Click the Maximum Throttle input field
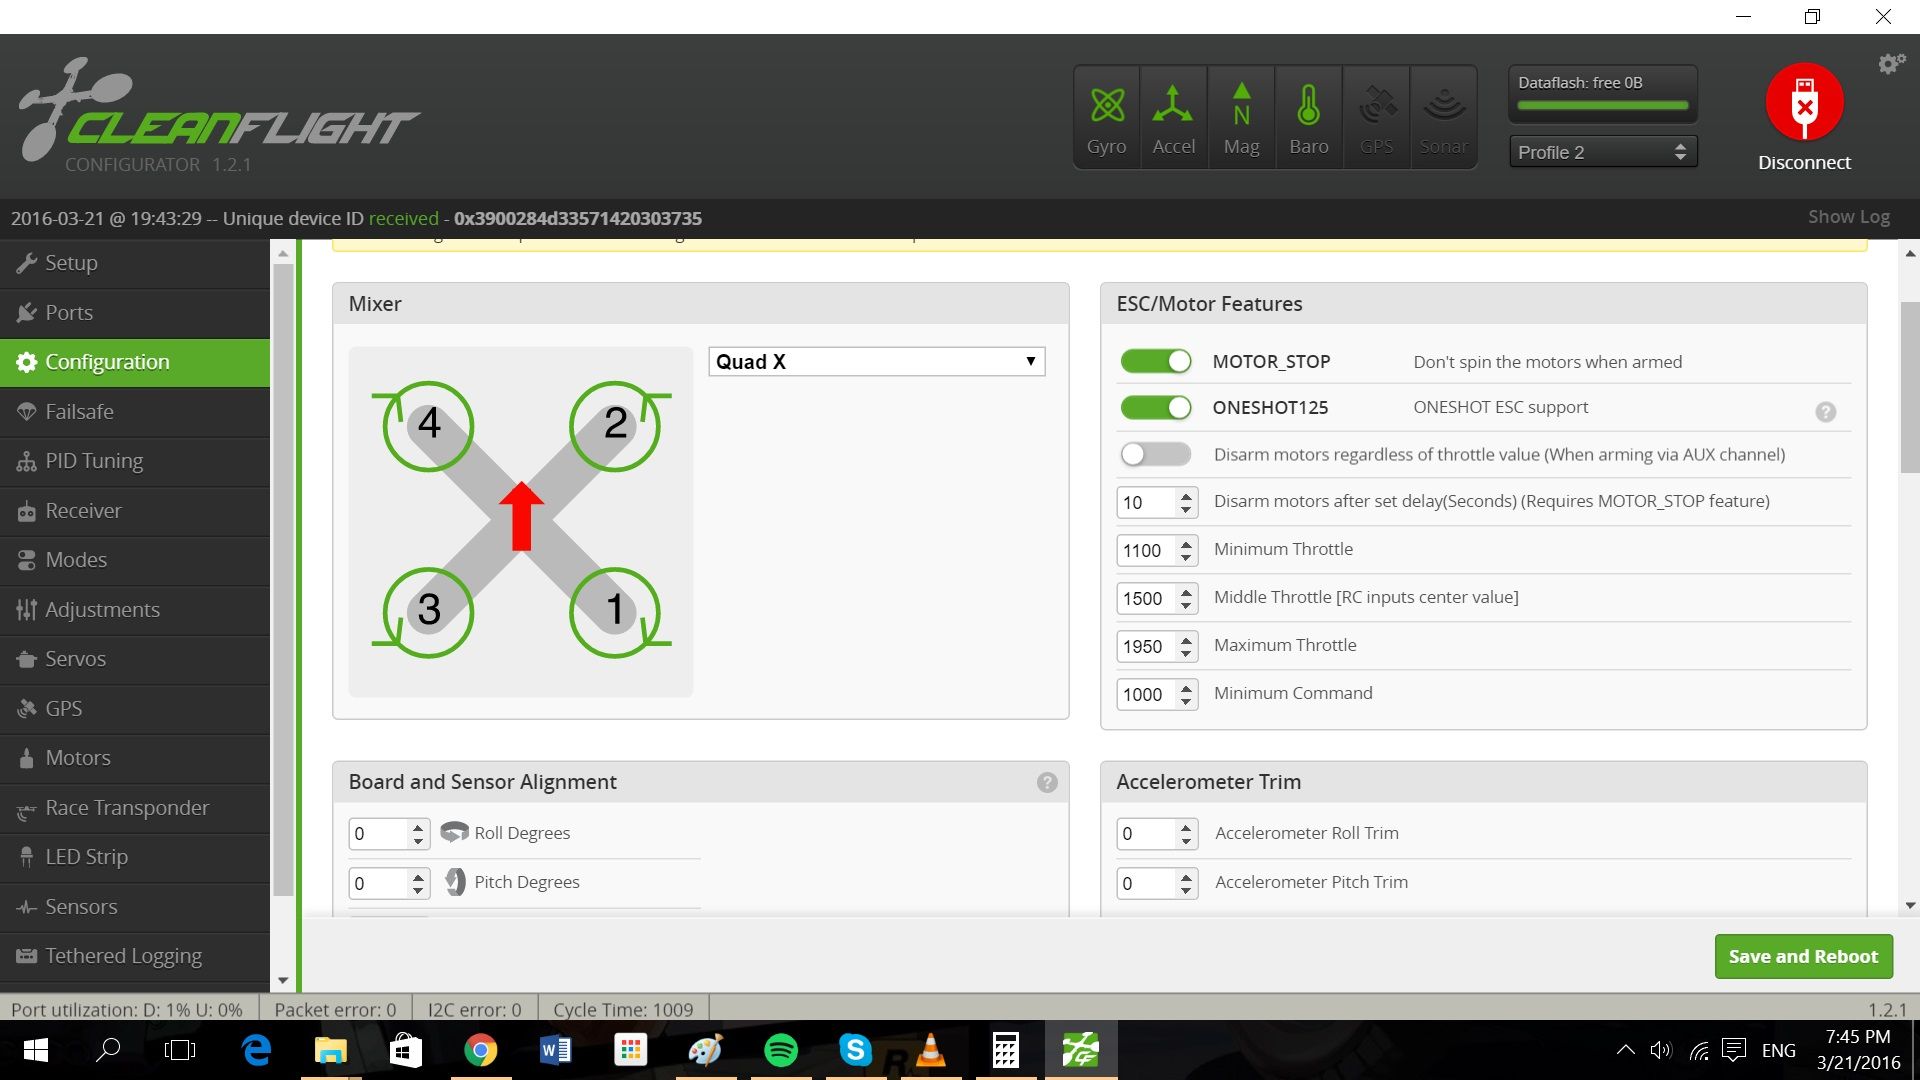 pyautogui.click(x=1146, y=647)
